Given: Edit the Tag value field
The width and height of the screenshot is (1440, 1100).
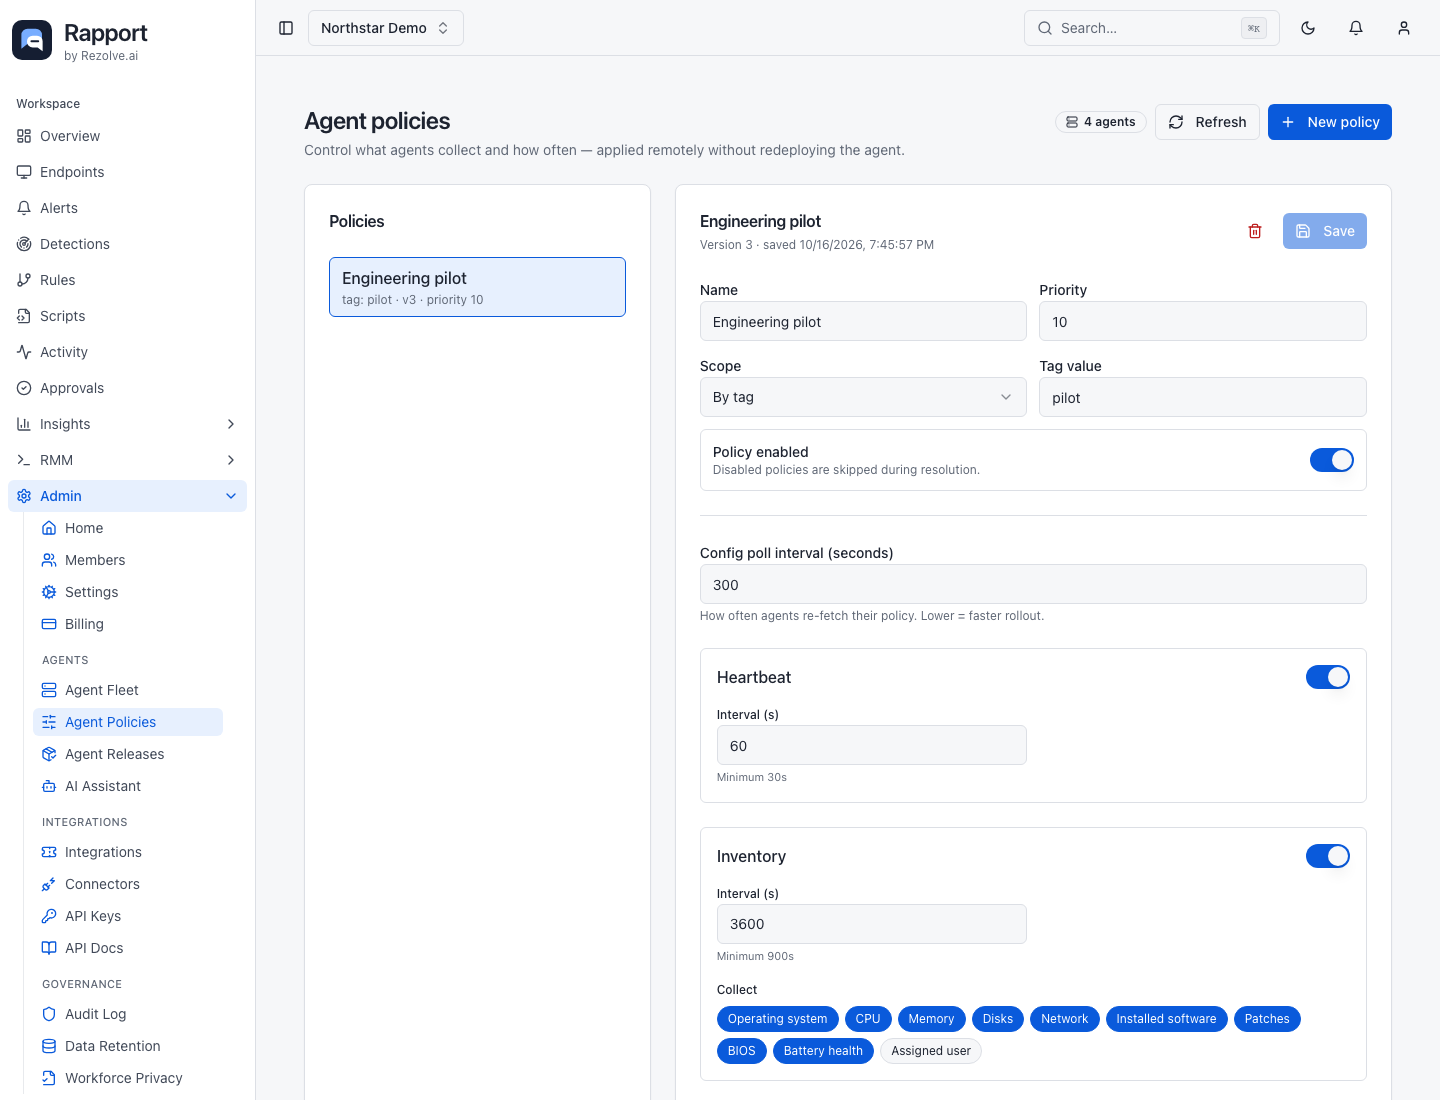Looking at the screenshot, I should pyautogui.click(x=1203, y=397).
